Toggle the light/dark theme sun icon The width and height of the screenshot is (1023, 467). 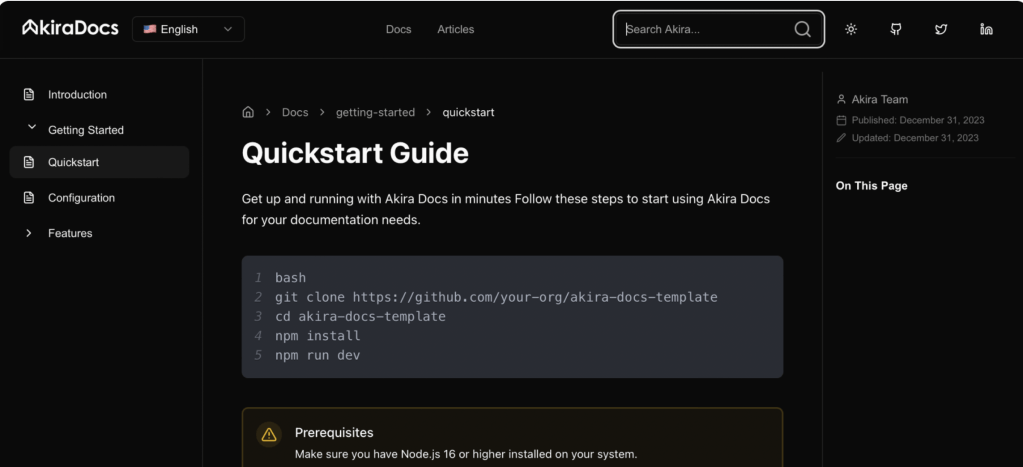tap(851, 29)
